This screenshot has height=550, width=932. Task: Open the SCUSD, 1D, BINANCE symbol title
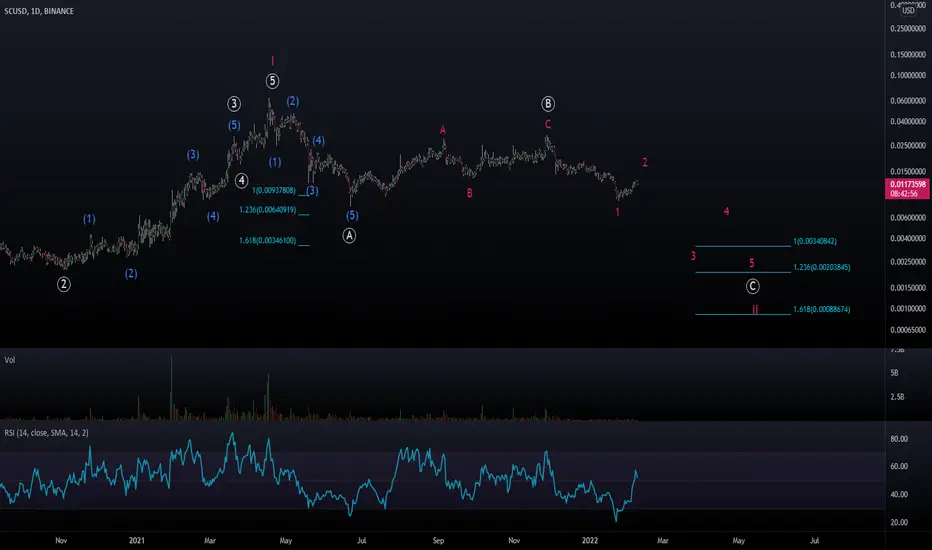(x=39, y=11)
